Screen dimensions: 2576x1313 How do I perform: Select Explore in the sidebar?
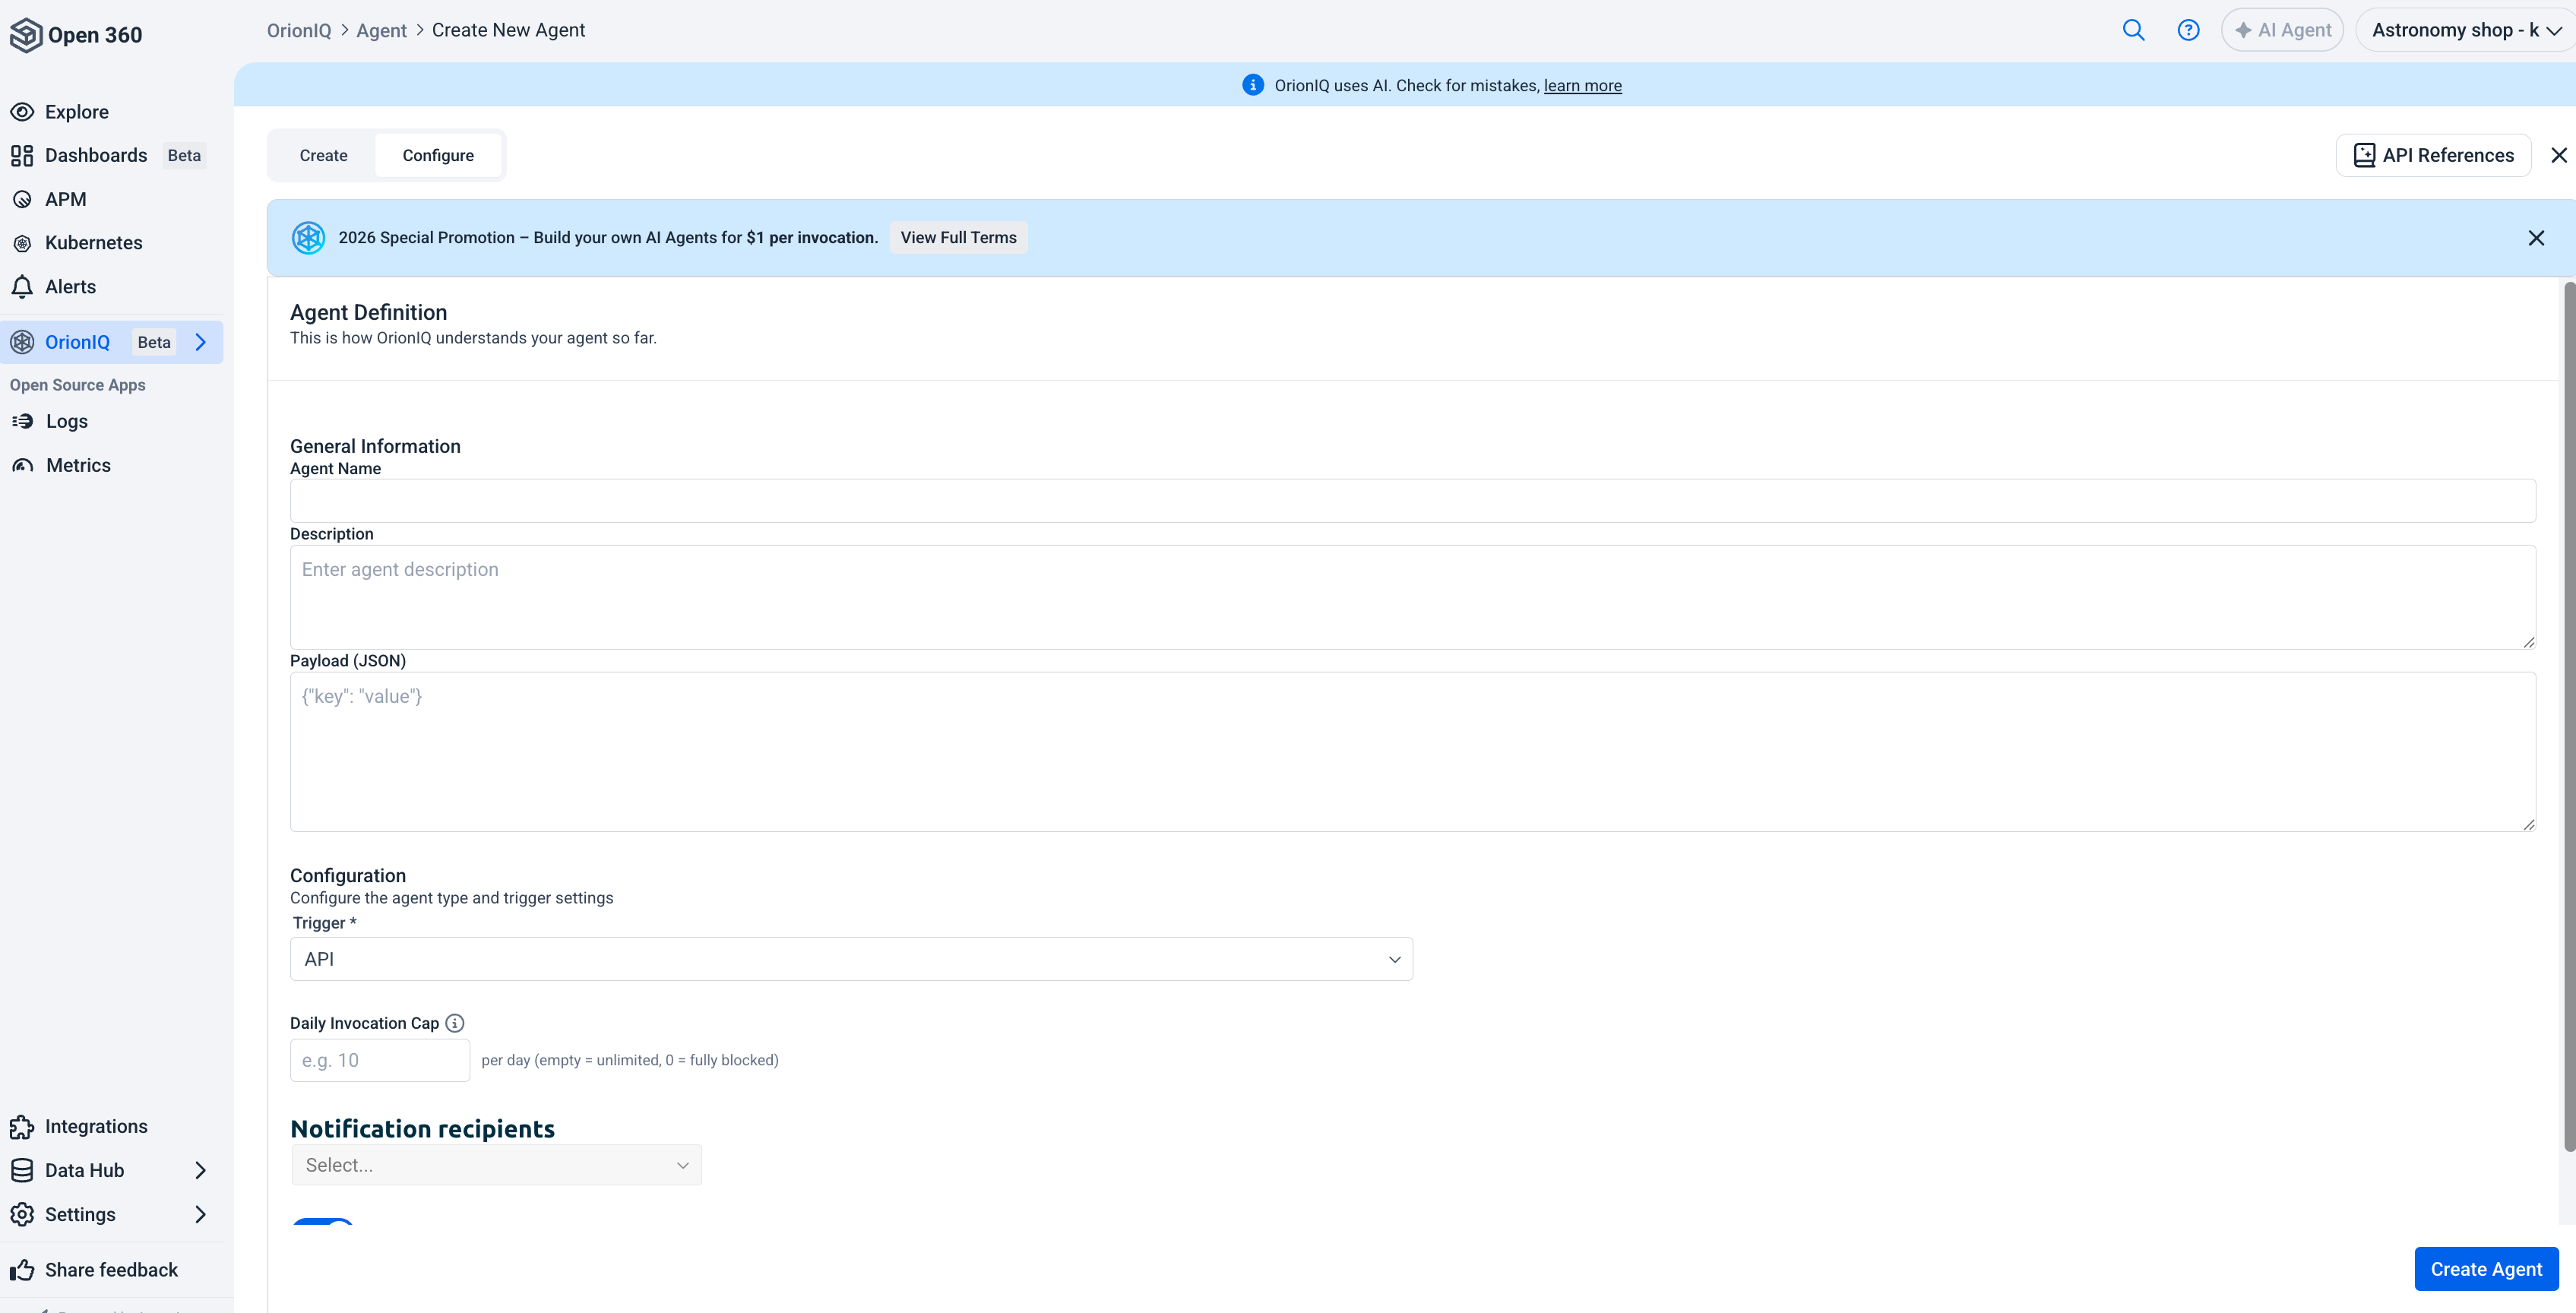pyautogui.click(x=77, y=111)
